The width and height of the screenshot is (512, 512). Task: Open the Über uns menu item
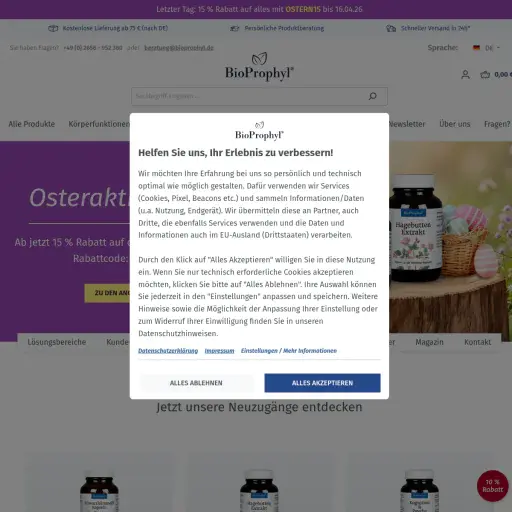click(454, 124)
